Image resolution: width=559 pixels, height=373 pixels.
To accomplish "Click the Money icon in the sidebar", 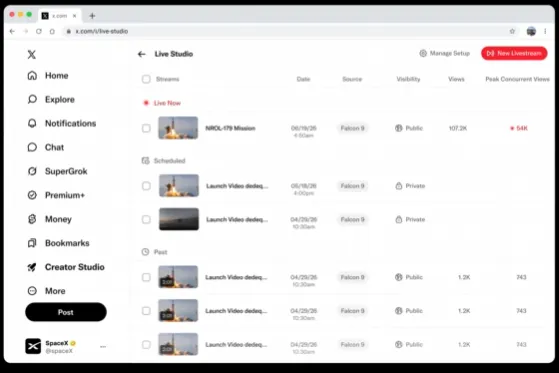I will coord(32,219).
